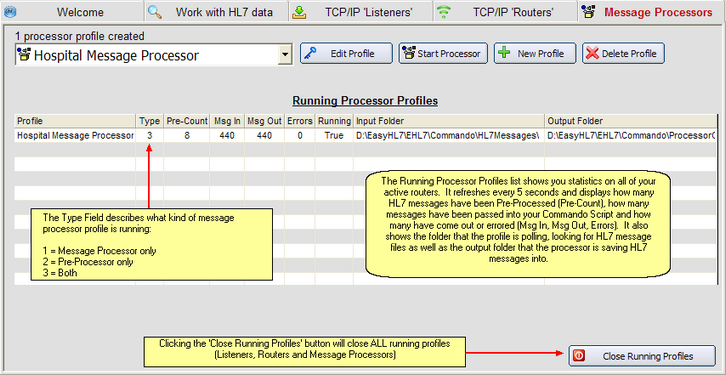Expand the processor profile dropdown arrow
This screenshot has height=375, width=726.
(285, 56)
